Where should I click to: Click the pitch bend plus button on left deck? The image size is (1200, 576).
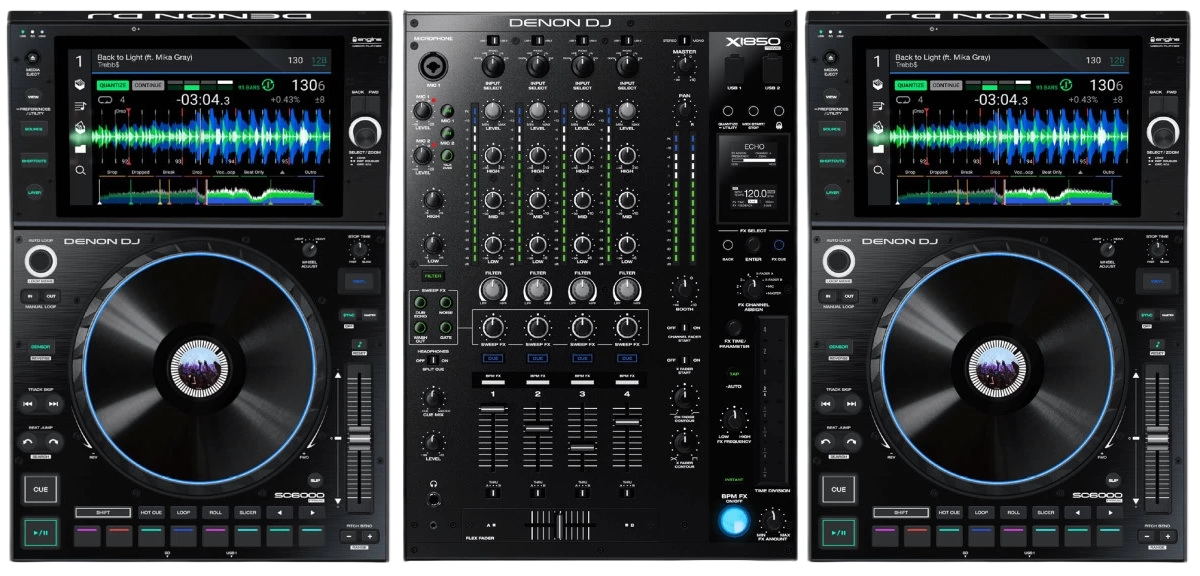tap(369, 537)
